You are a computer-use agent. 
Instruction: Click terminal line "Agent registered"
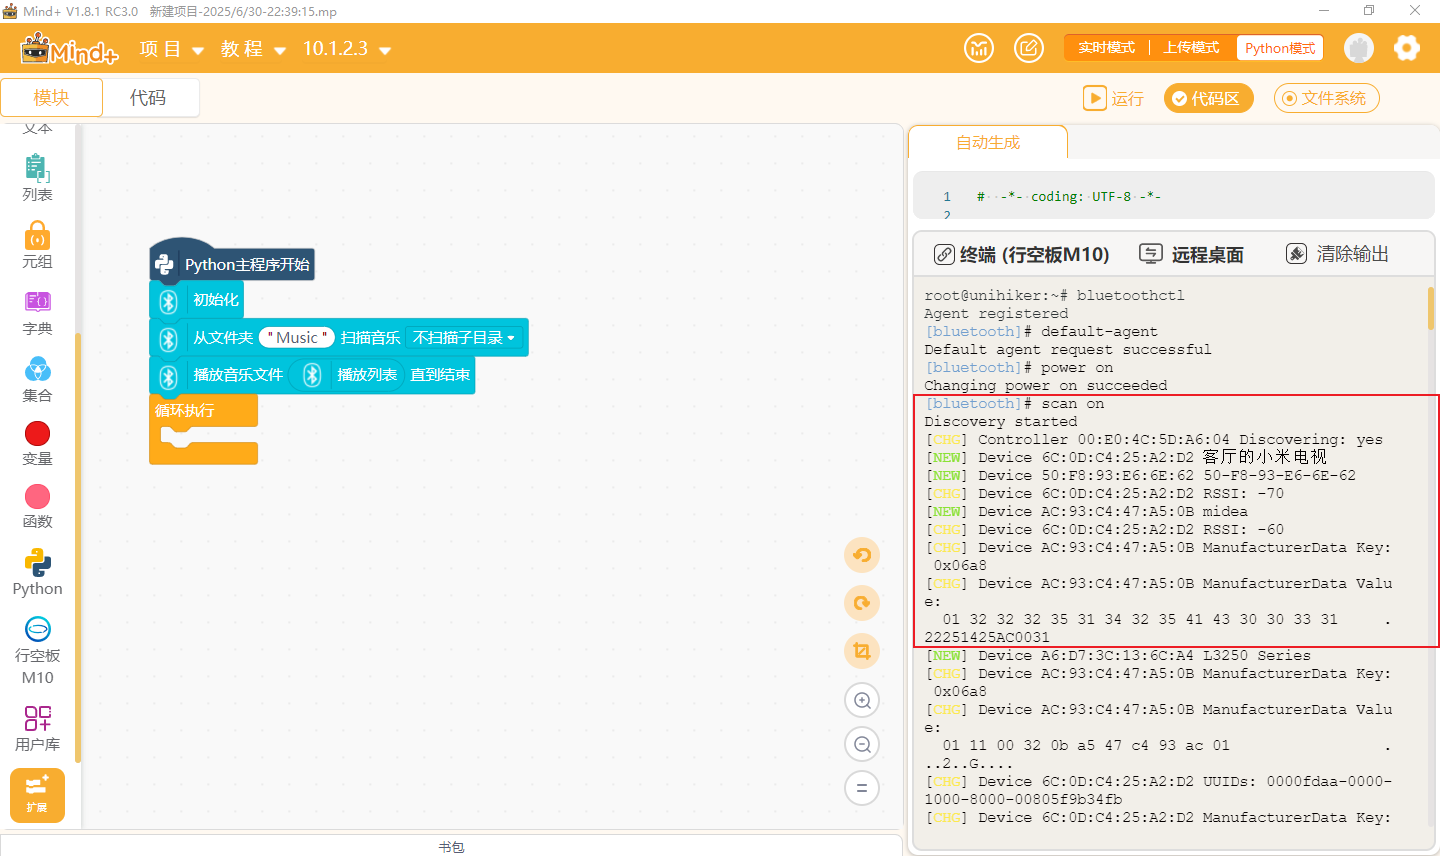996,313
